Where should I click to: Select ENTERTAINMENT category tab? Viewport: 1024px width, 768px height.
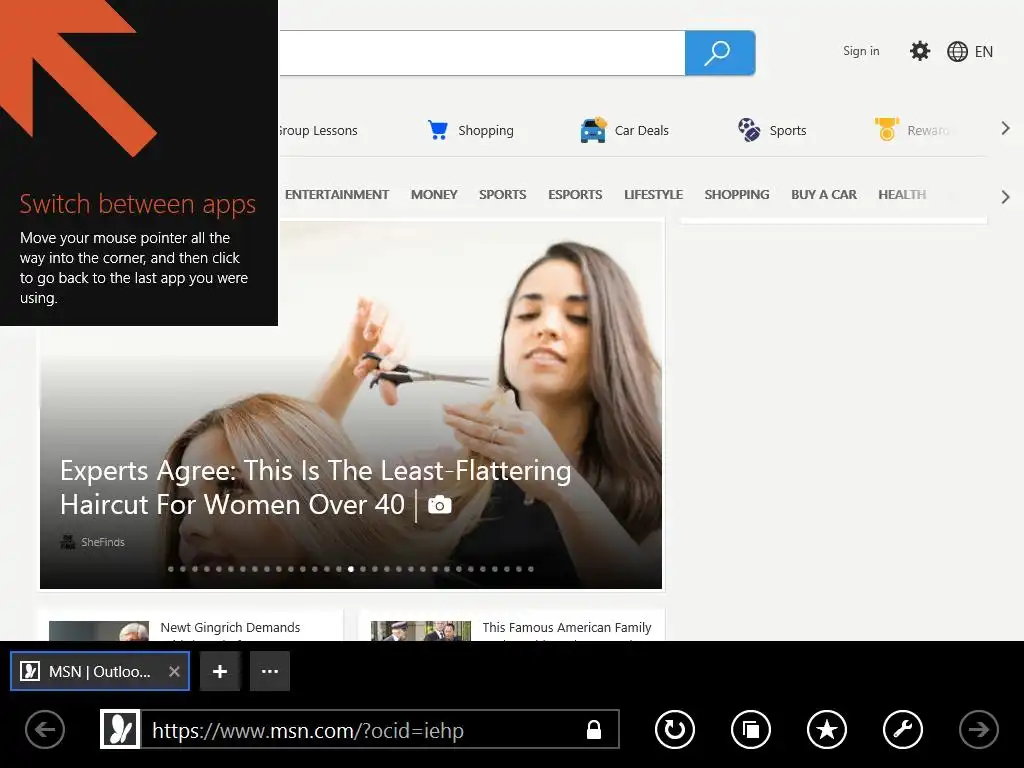[336, 195]
